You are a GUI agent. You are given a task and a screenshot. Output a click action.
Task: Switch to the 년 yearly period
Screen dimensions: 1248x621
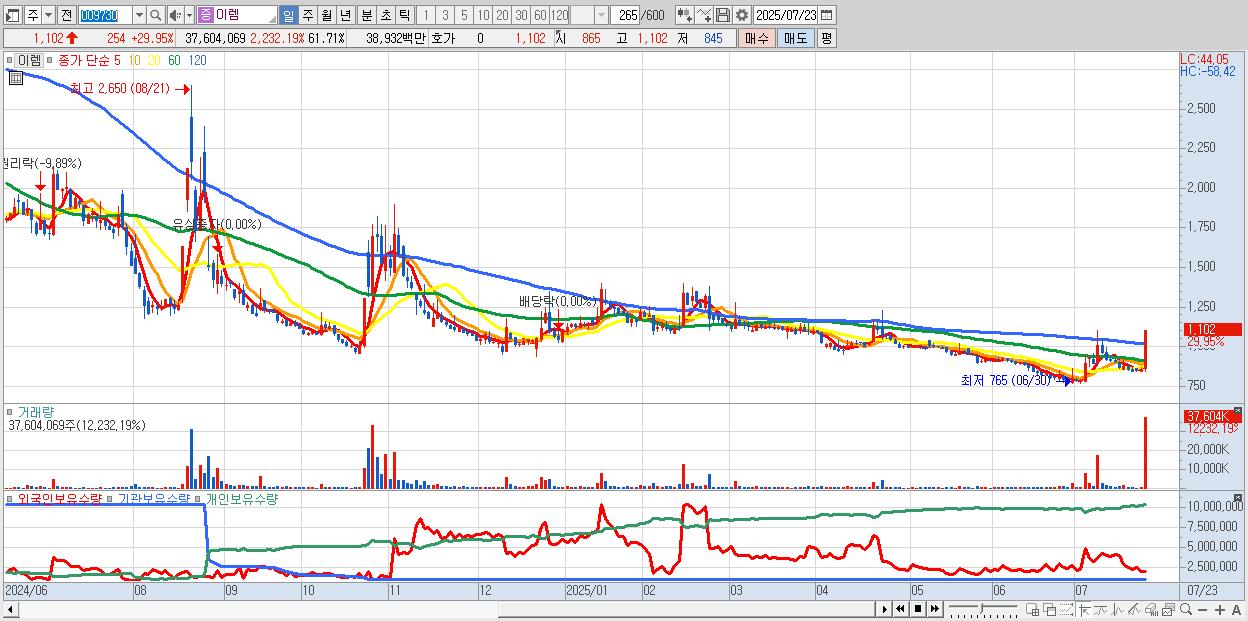[x=345, y=15]
